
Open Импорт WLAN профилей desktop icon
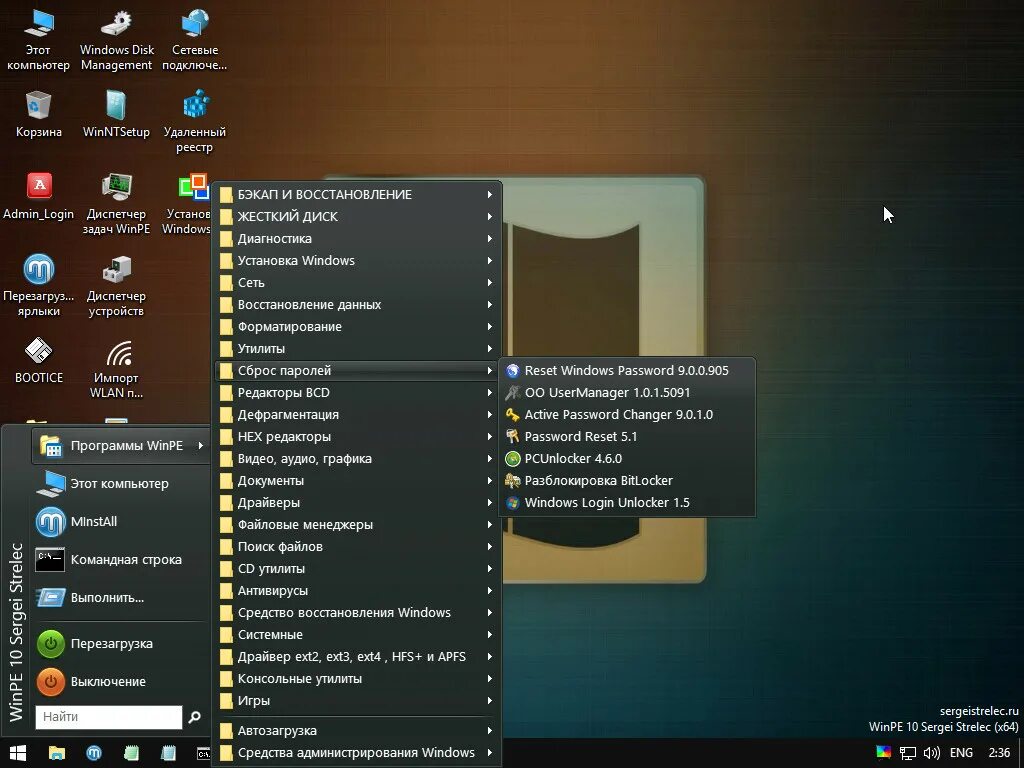[116, 369]
